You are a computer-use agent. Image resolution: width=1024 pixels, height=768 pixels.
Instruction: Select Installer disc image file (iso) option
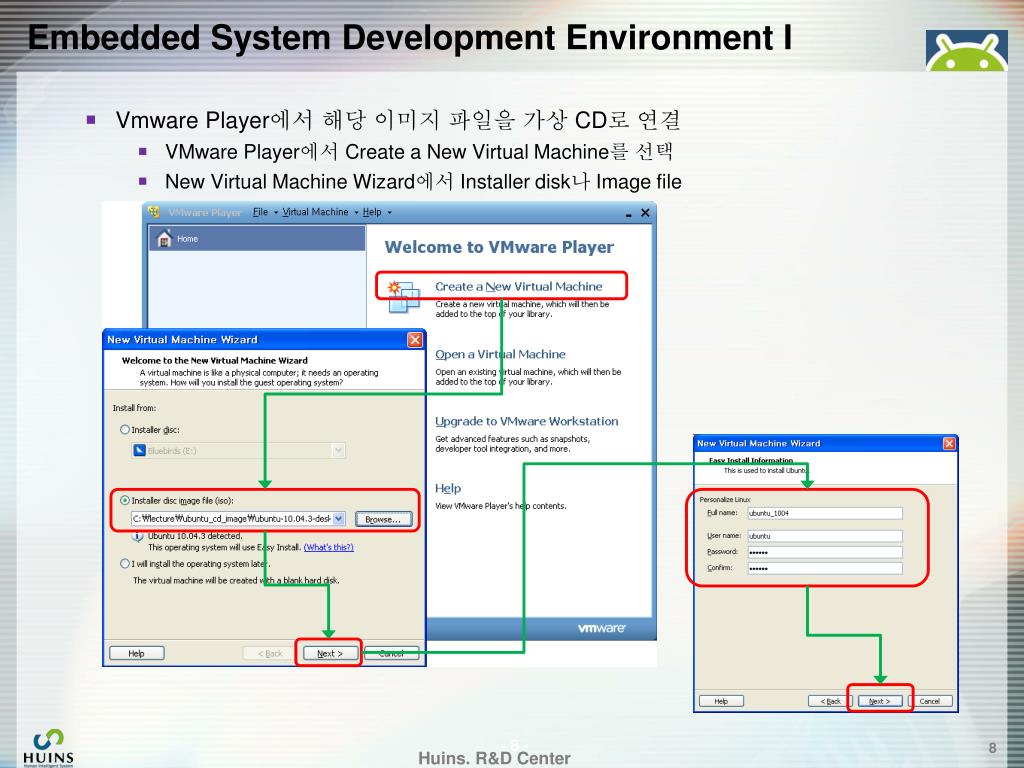pos(125,500)
